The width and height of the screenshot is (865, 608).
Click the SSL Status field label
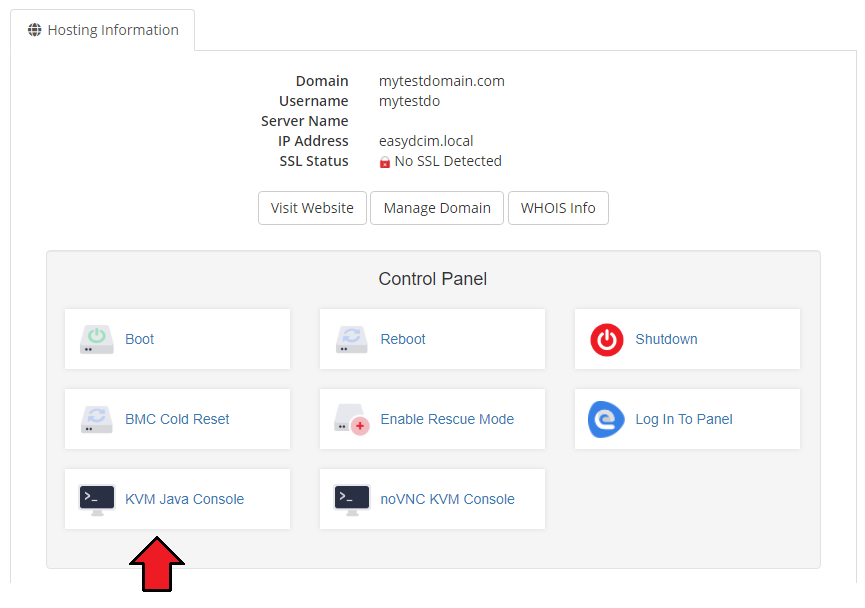pos(314,161)
